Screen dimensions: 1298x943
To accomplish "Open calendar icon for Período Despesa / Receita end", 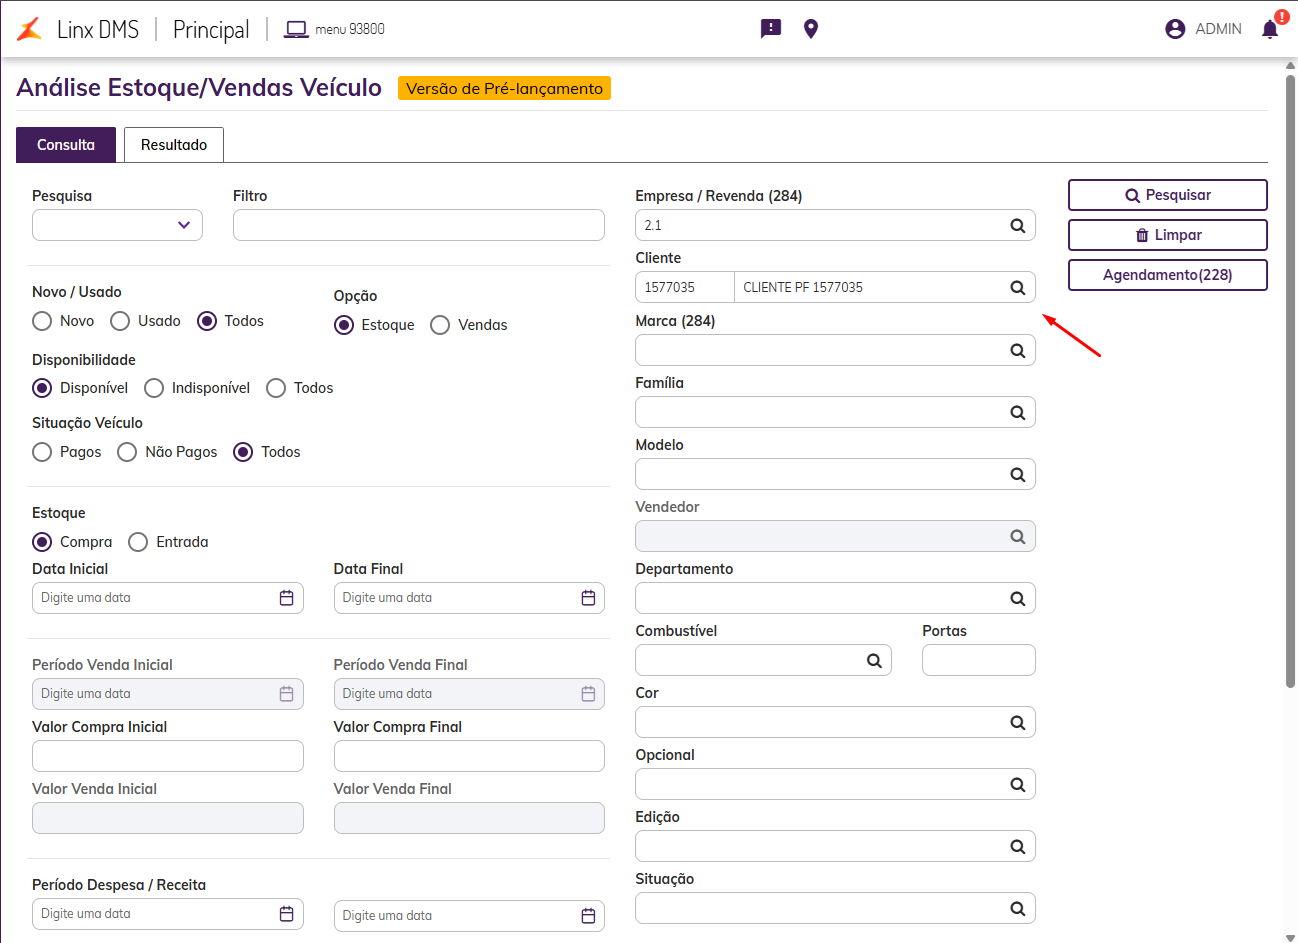I will point(588,916).
